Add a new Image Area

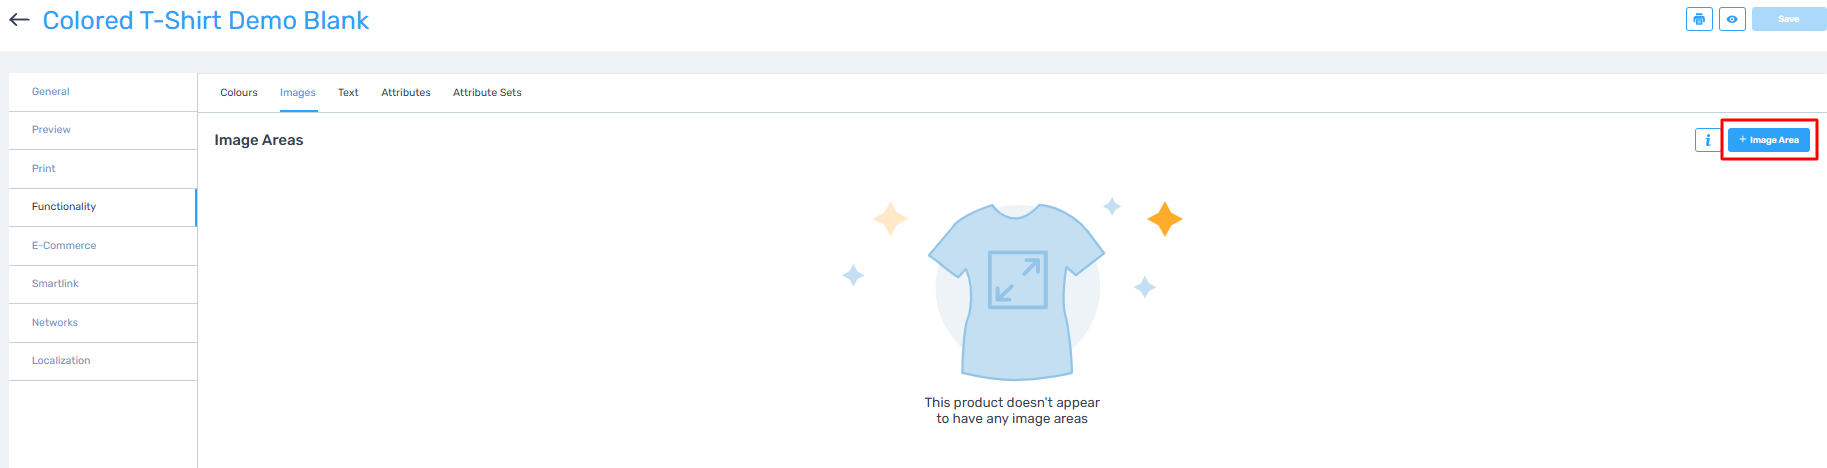[1768, 140]
